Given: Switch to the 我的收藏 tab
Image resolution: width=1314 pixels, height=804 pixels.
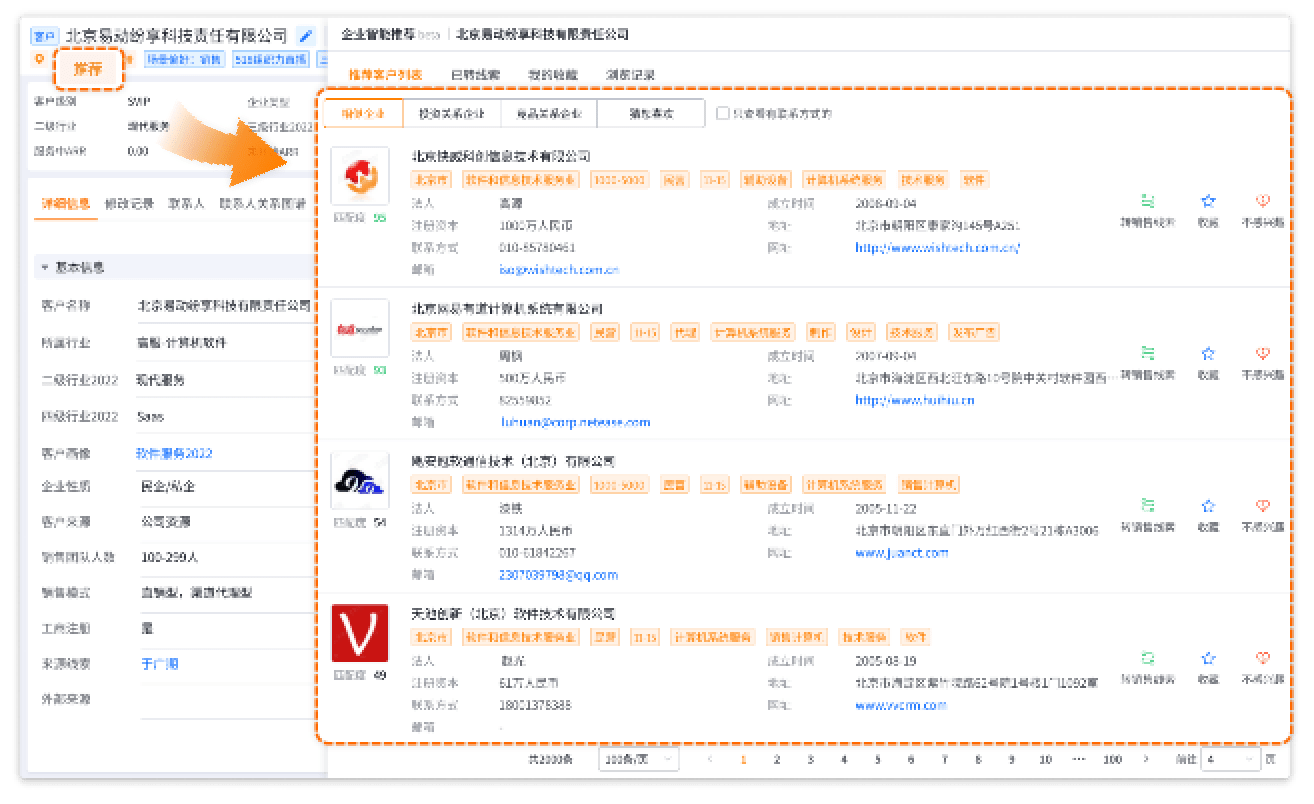Looking at the screenshot, I should 553,75.
